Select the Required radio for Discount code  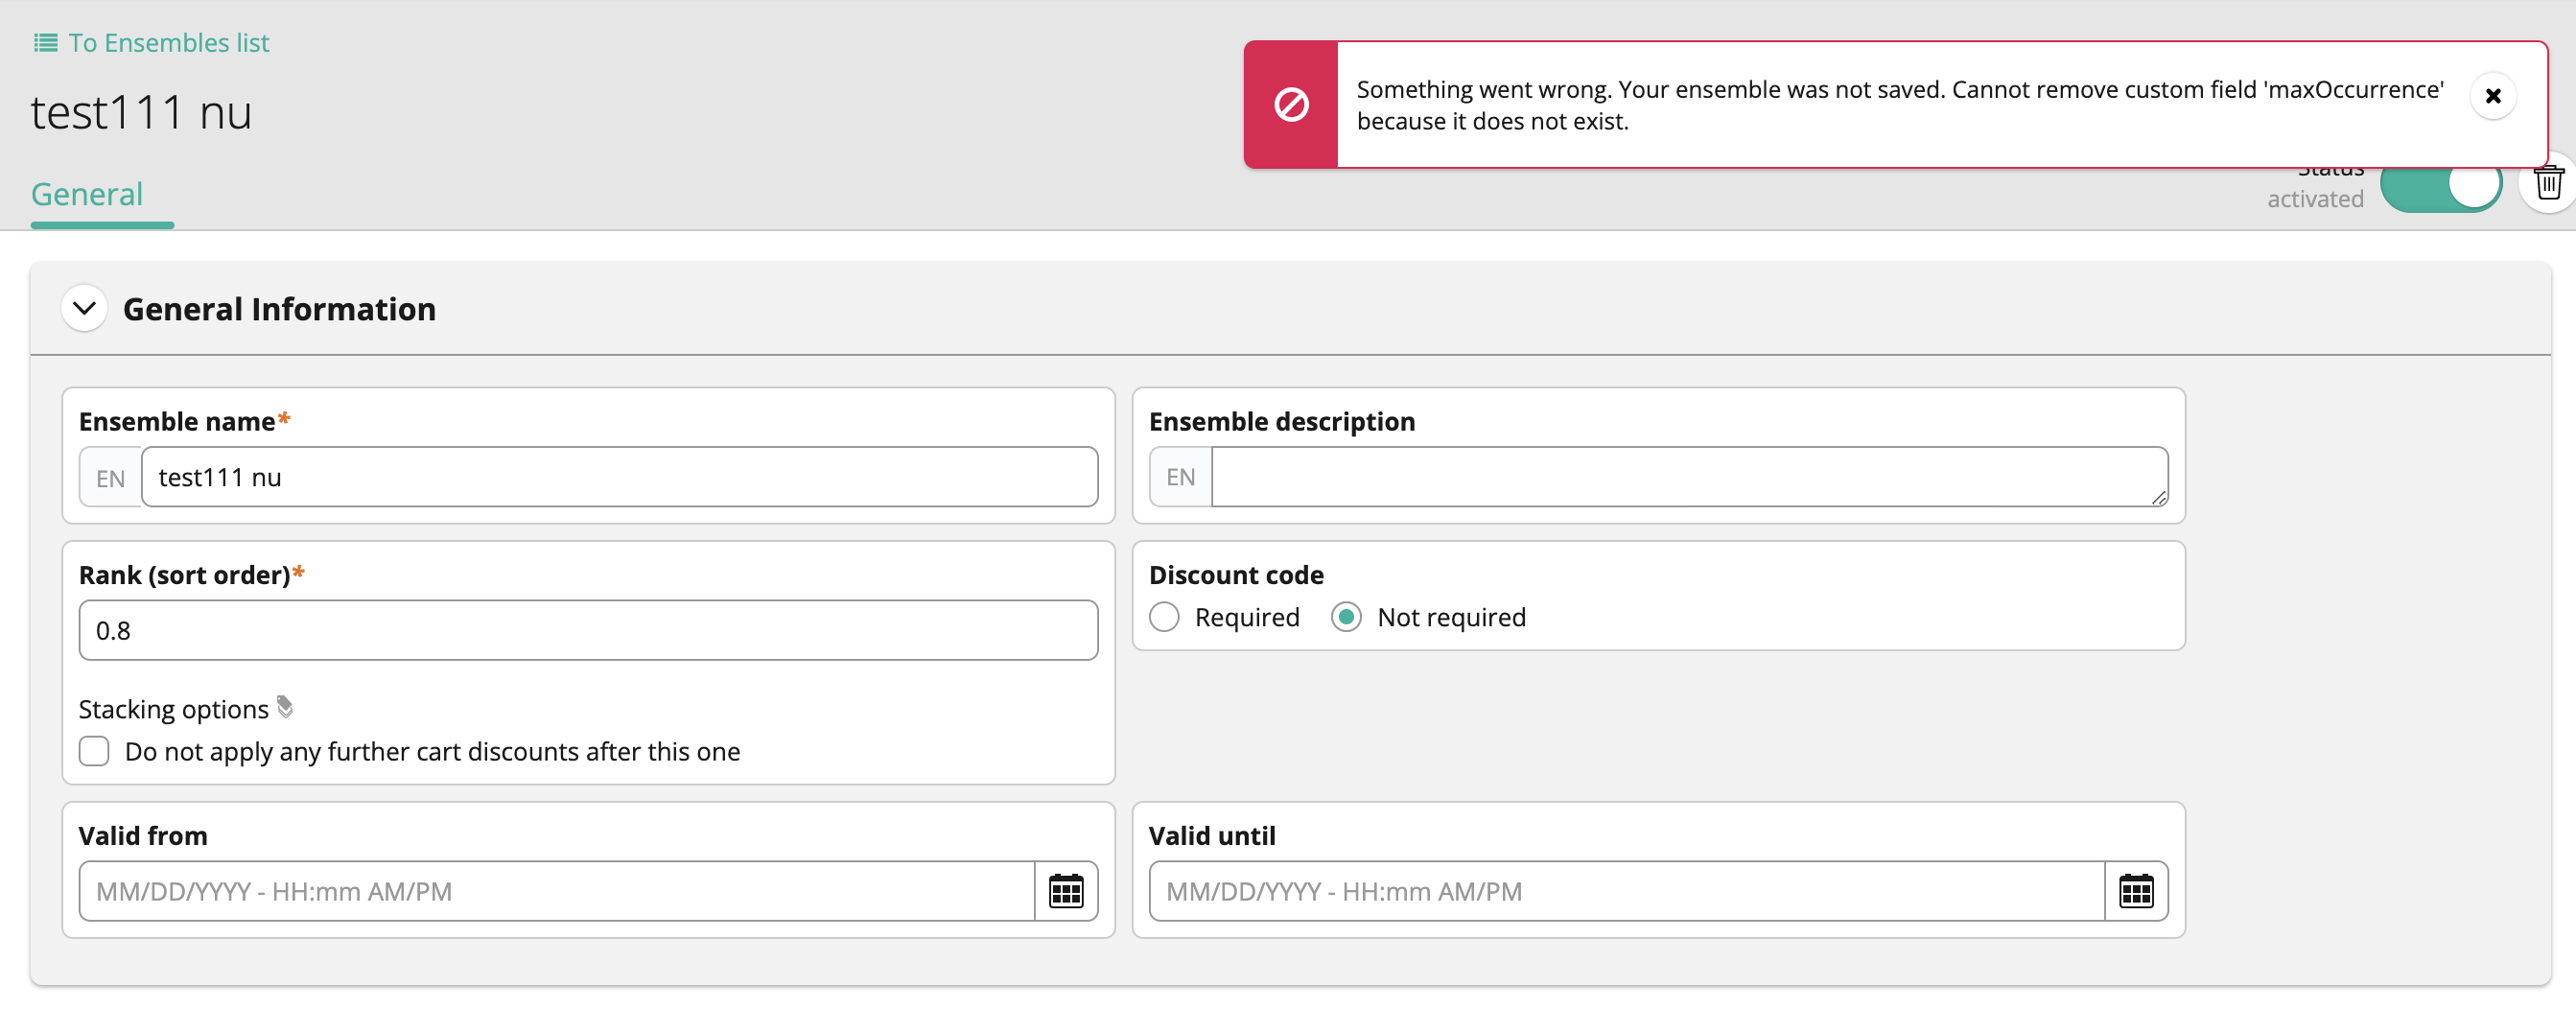click(x=1163, y=617)
